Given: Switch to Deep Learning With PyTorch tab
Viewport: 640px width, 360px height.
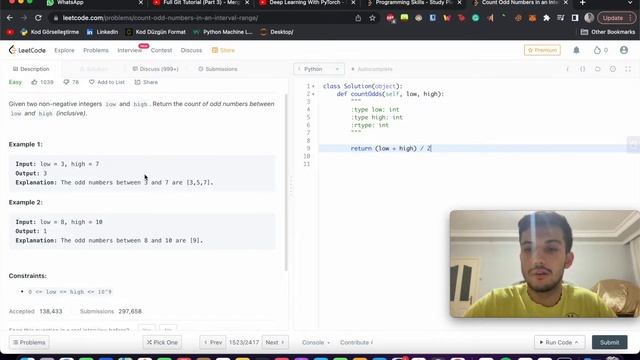Looking at the screenshot, I should pyautogui.click(x=306, y=3).
